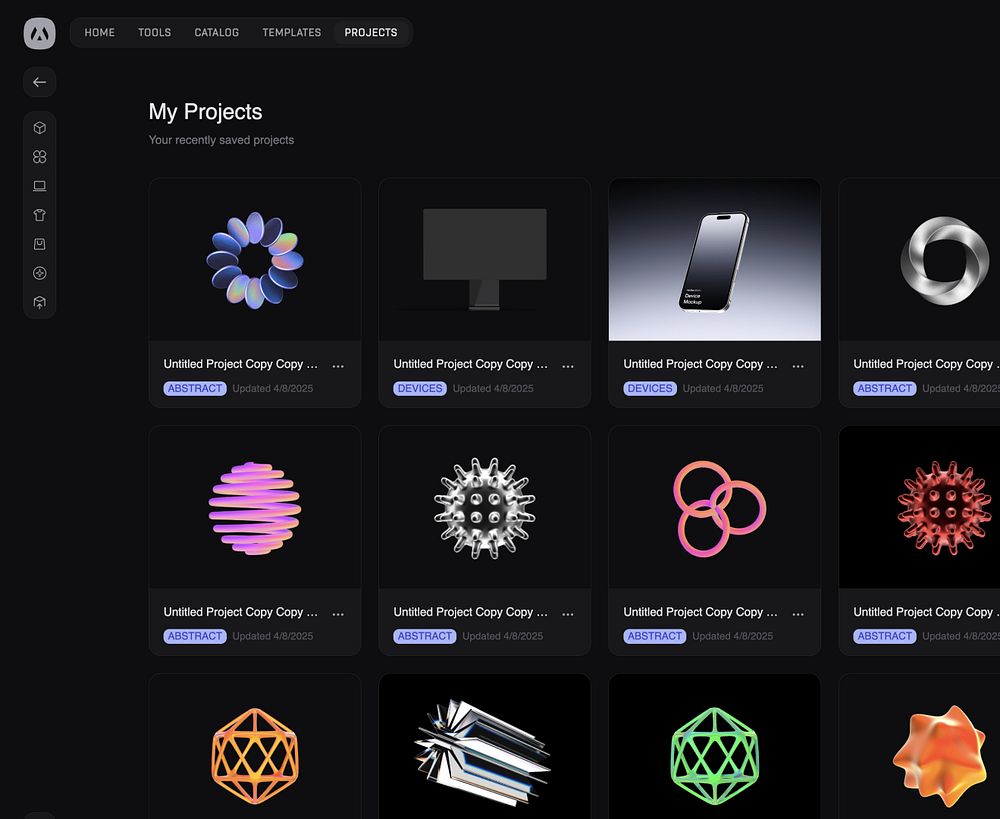Open the red spiky ball thumbnail
The width and height of the screenshot is (1000, 819).
click(920, 507)
